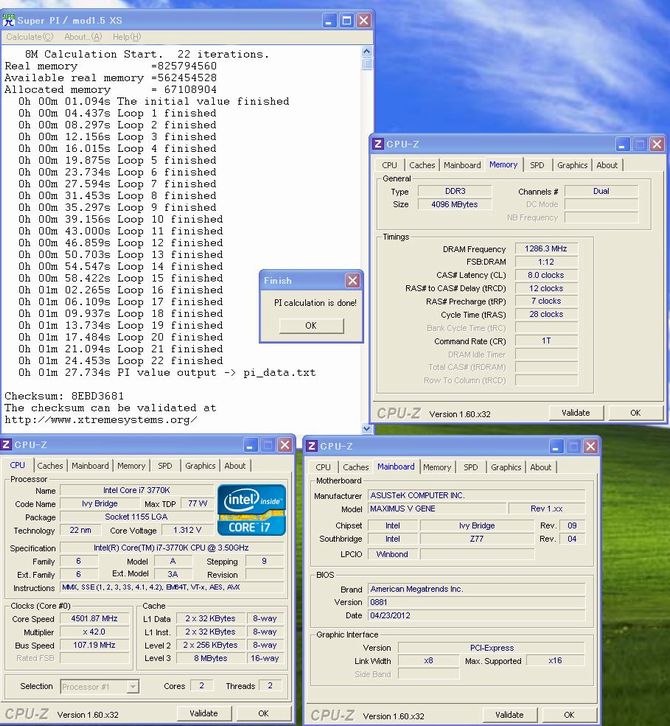This screenshot has width=670, height=726.
Task: Click Validate in the Memory CPU-Z window
Action: (x=576, y=413)
